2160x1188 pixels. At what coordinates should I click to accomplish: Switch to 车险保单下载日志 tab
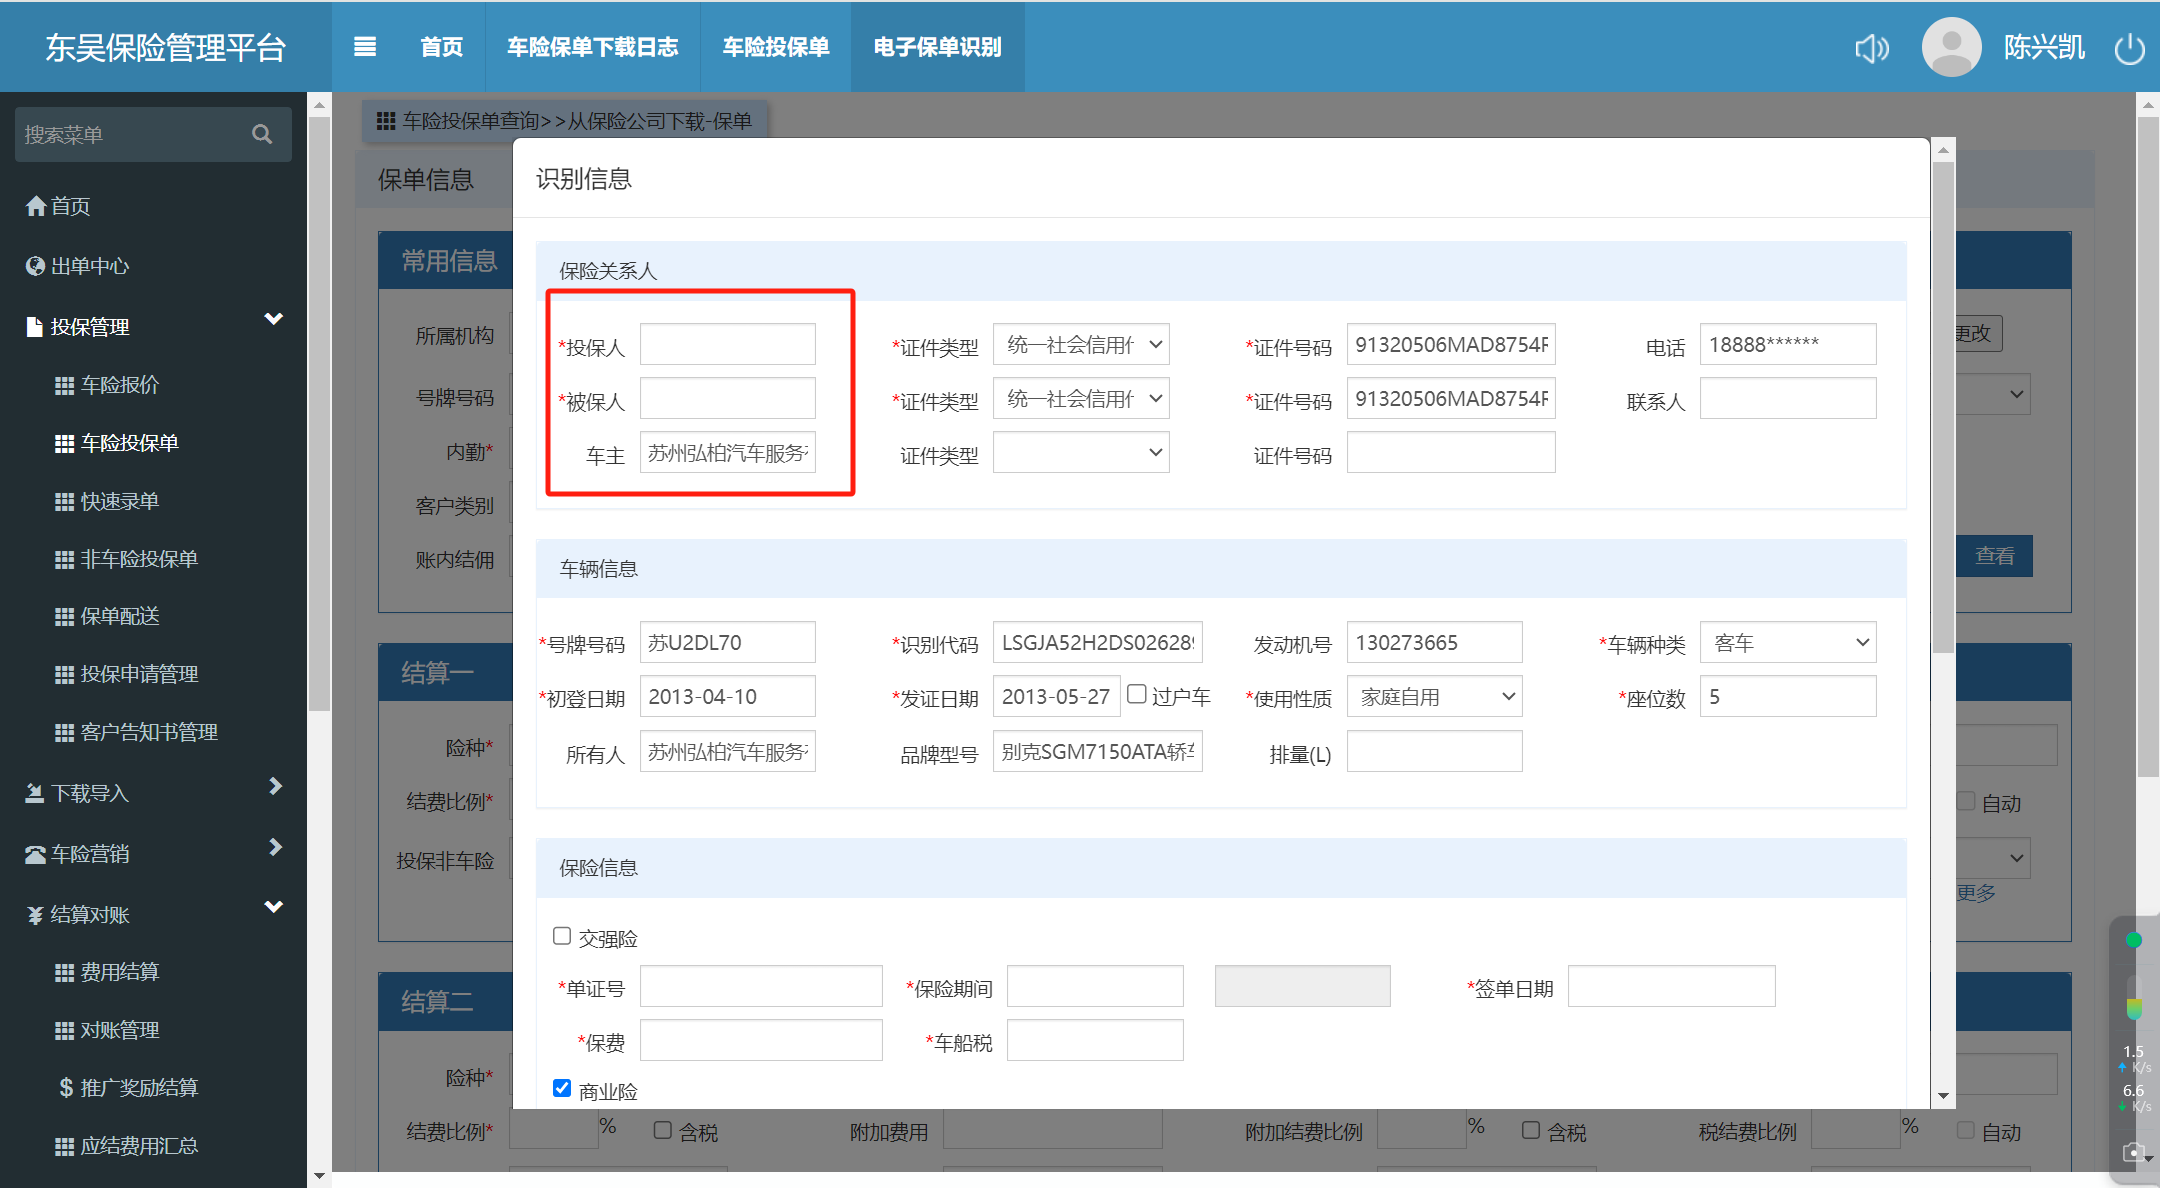coord(592,47)
